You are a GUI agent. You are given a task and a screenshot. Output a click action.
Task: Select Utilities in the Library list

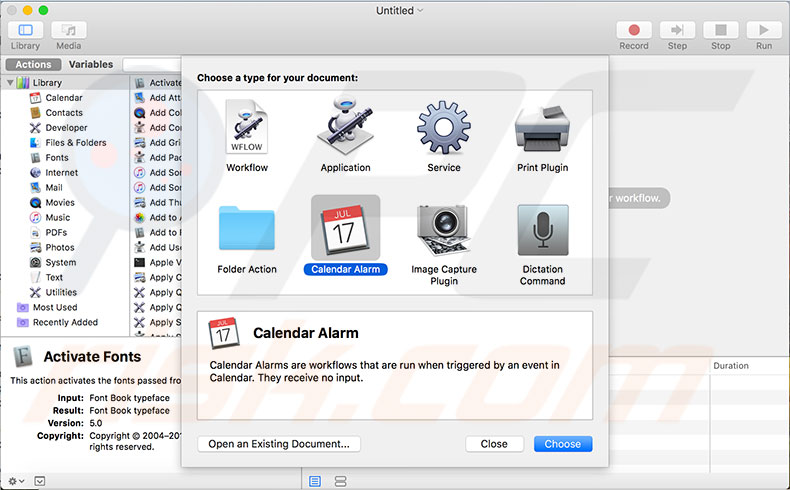point(61,293)
